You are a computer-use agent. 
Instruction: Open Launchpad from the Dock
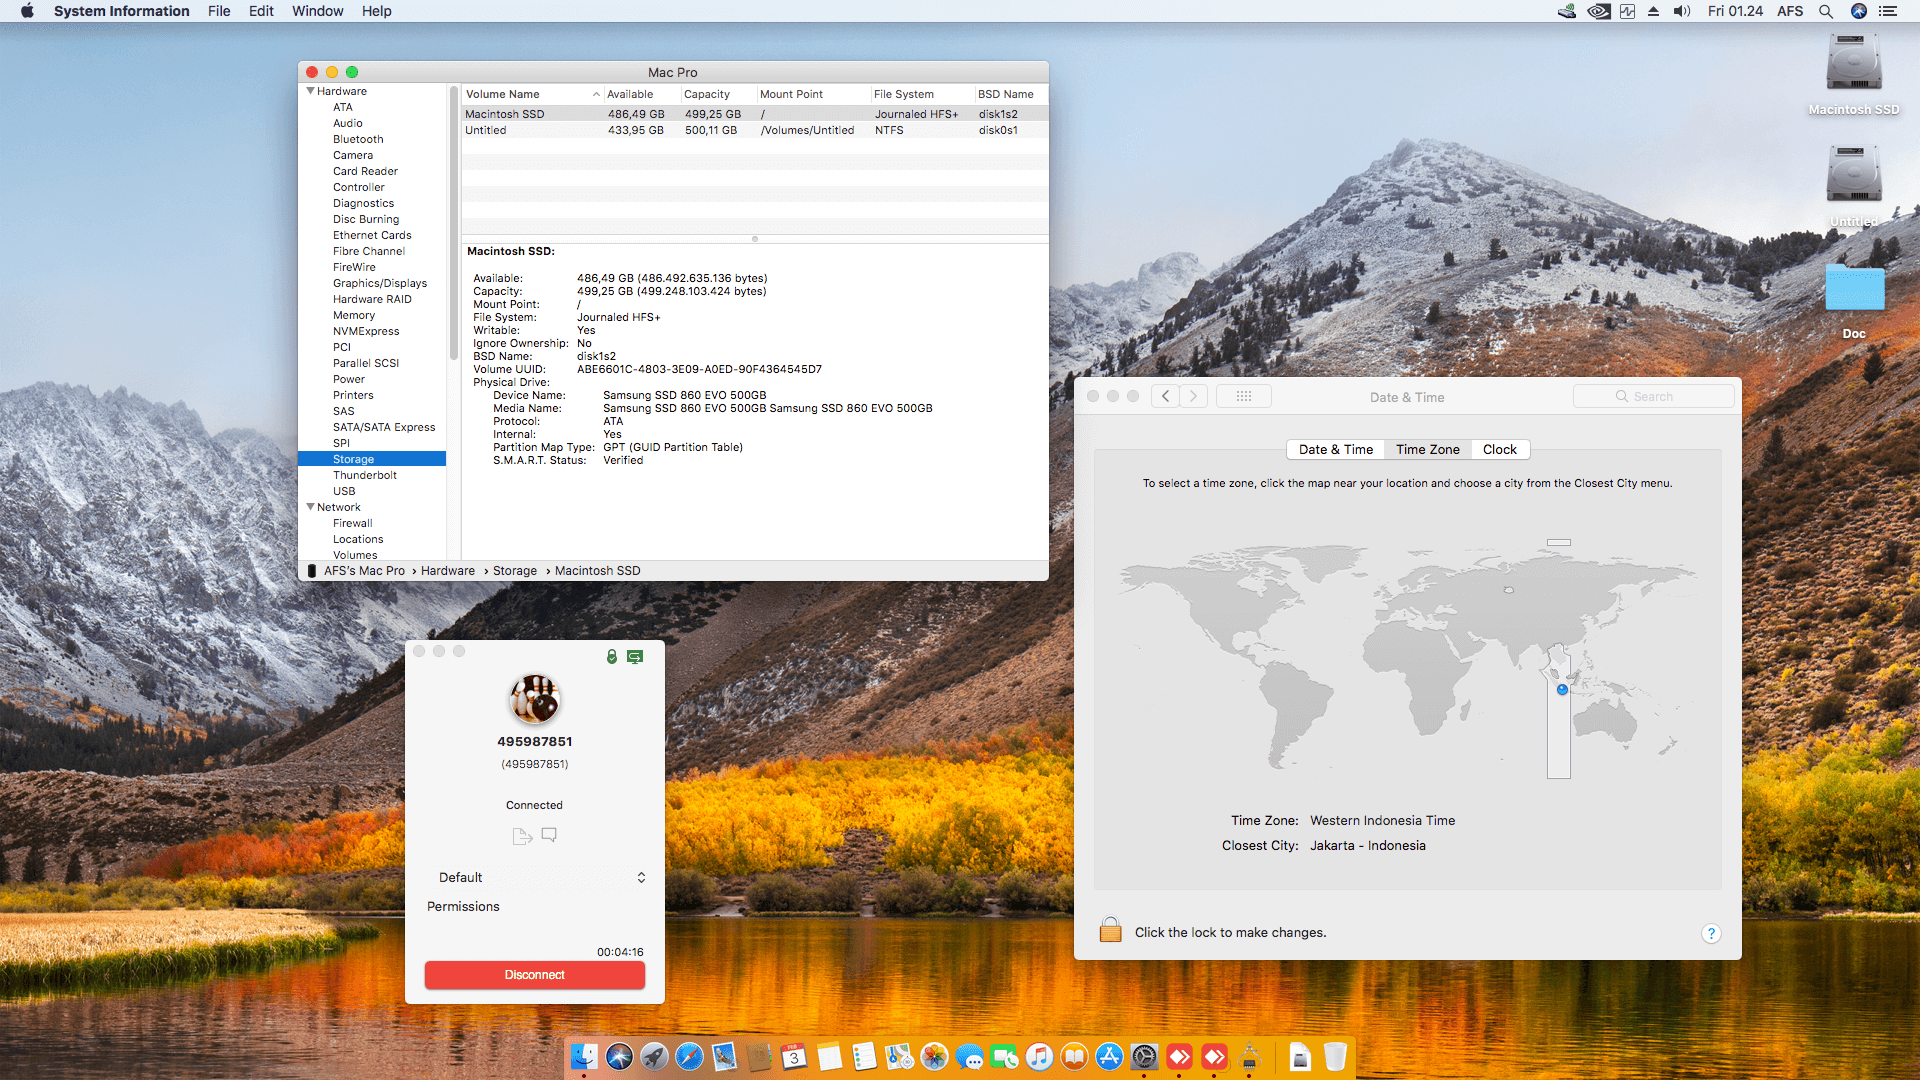coord(654,1057)
